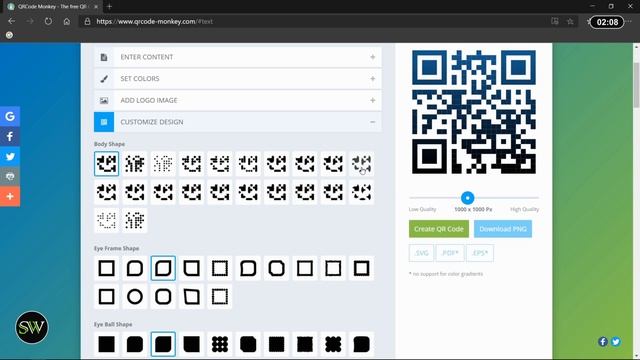Share via the Twitter sidebar button

point(10,156)
